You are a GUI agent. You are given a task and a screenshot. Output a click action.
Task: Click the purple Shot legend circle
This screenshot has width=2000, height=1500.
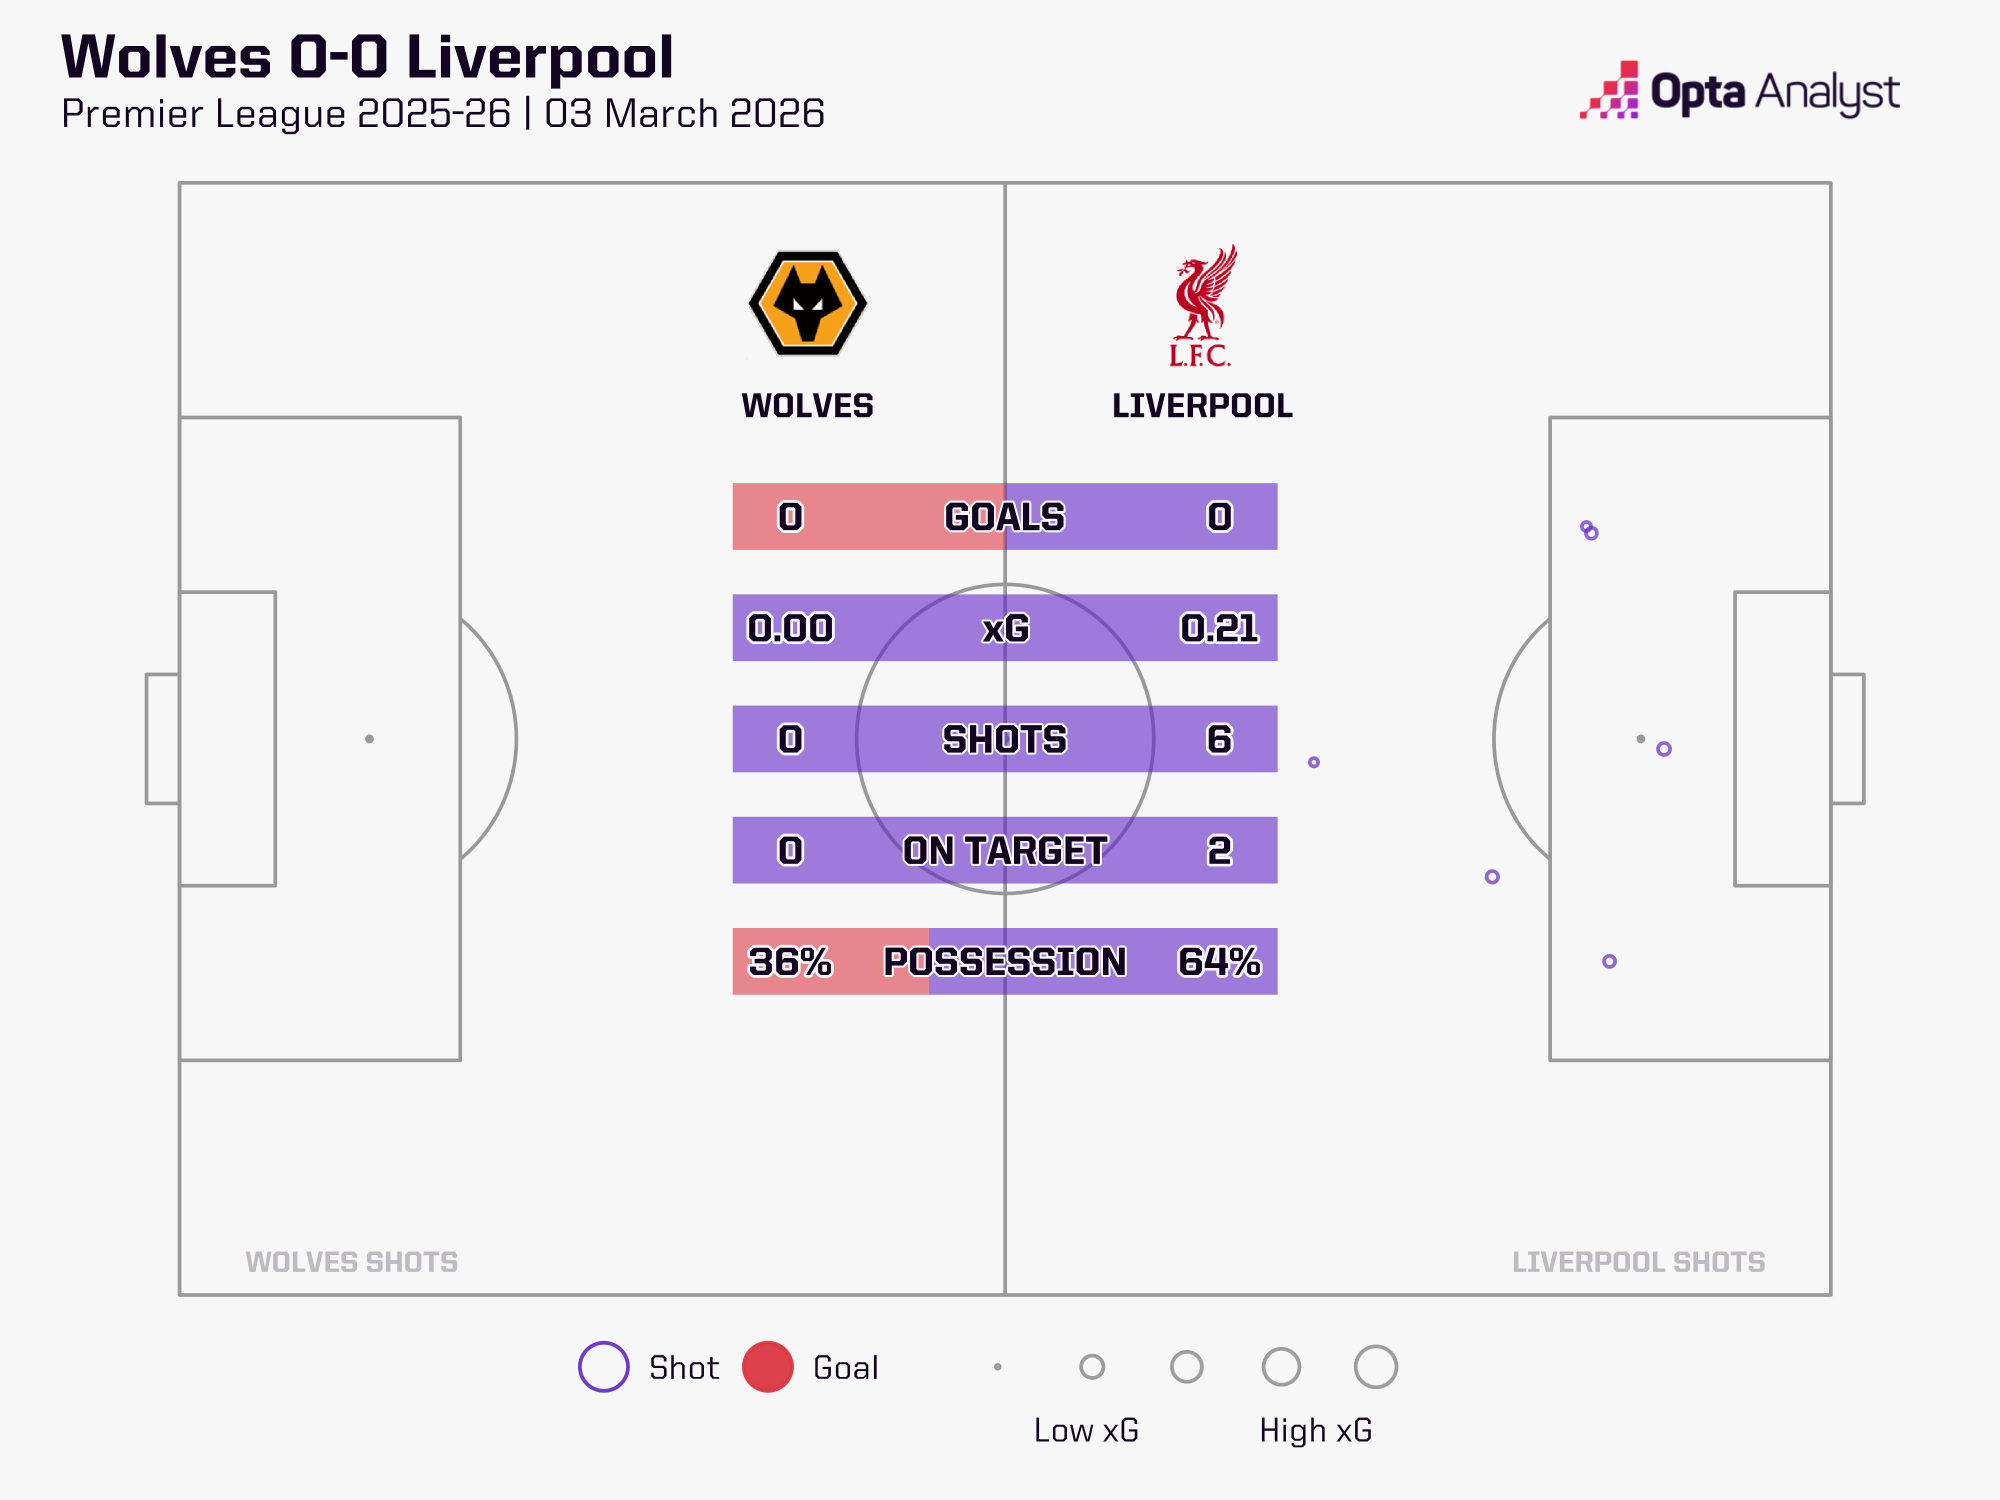[x=604, y=1367]
